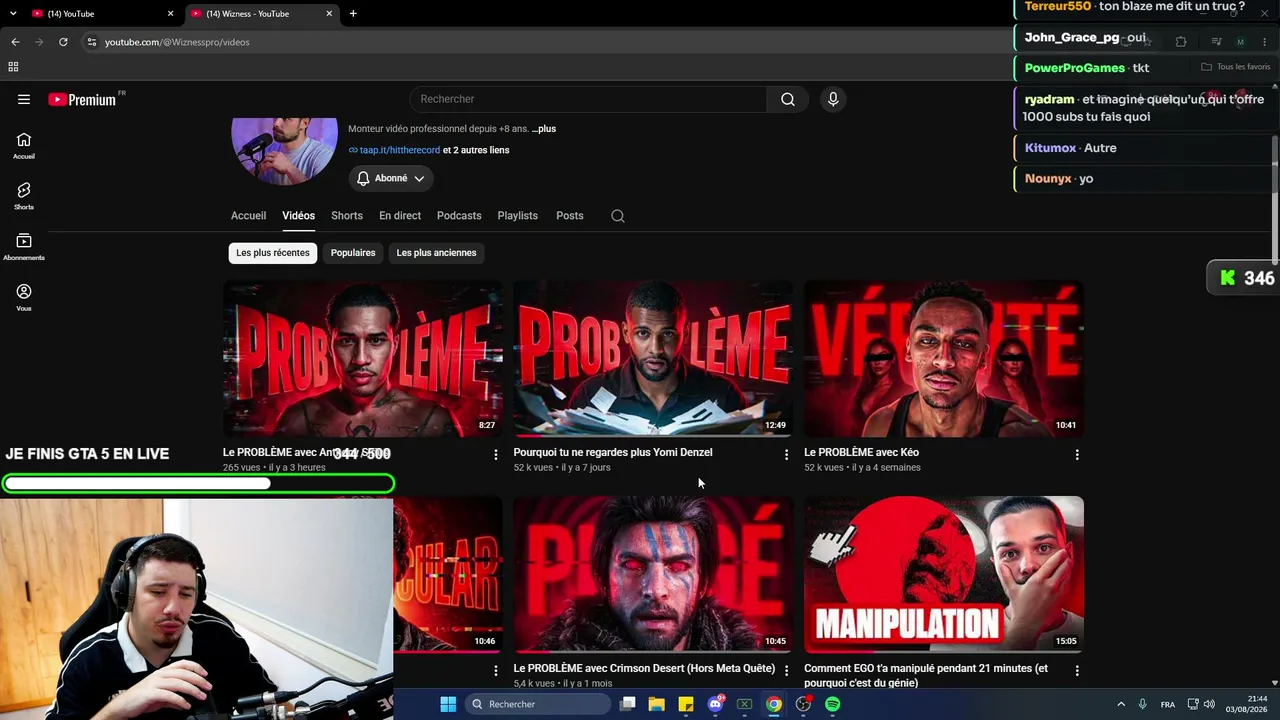Click the Chrome icon on the taskbar

[774, 704]
